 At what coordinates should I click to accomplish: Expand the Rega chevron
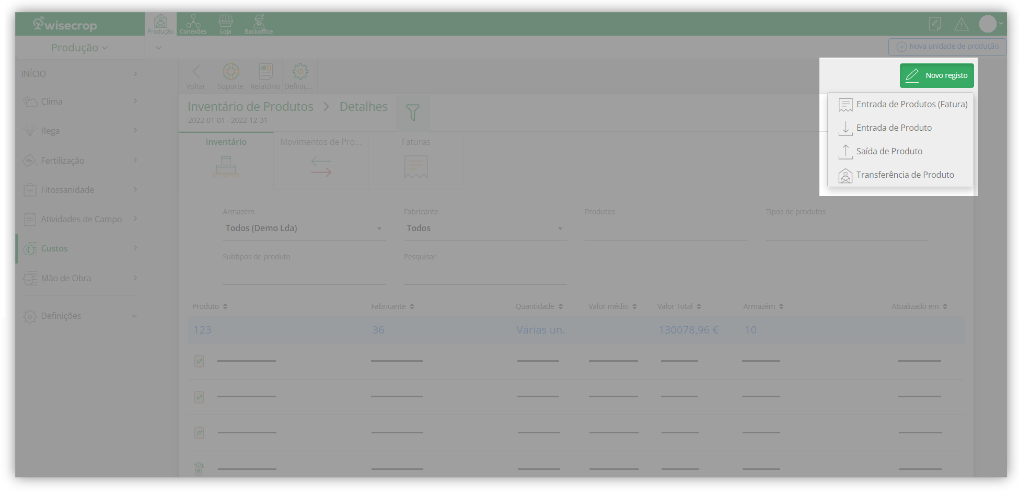click(135, 131)
